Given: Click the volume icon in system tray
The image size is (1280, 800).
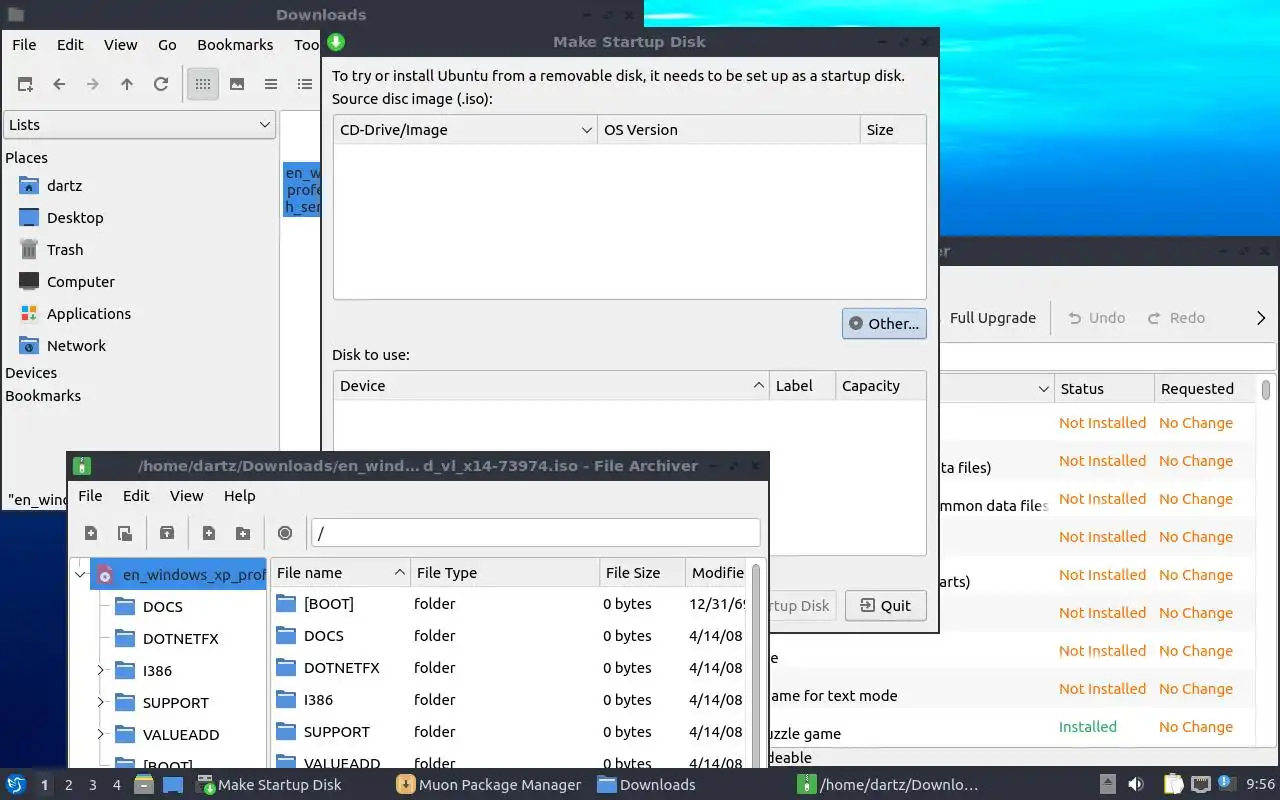Looking at the screenshot, I should point(1136,785).
